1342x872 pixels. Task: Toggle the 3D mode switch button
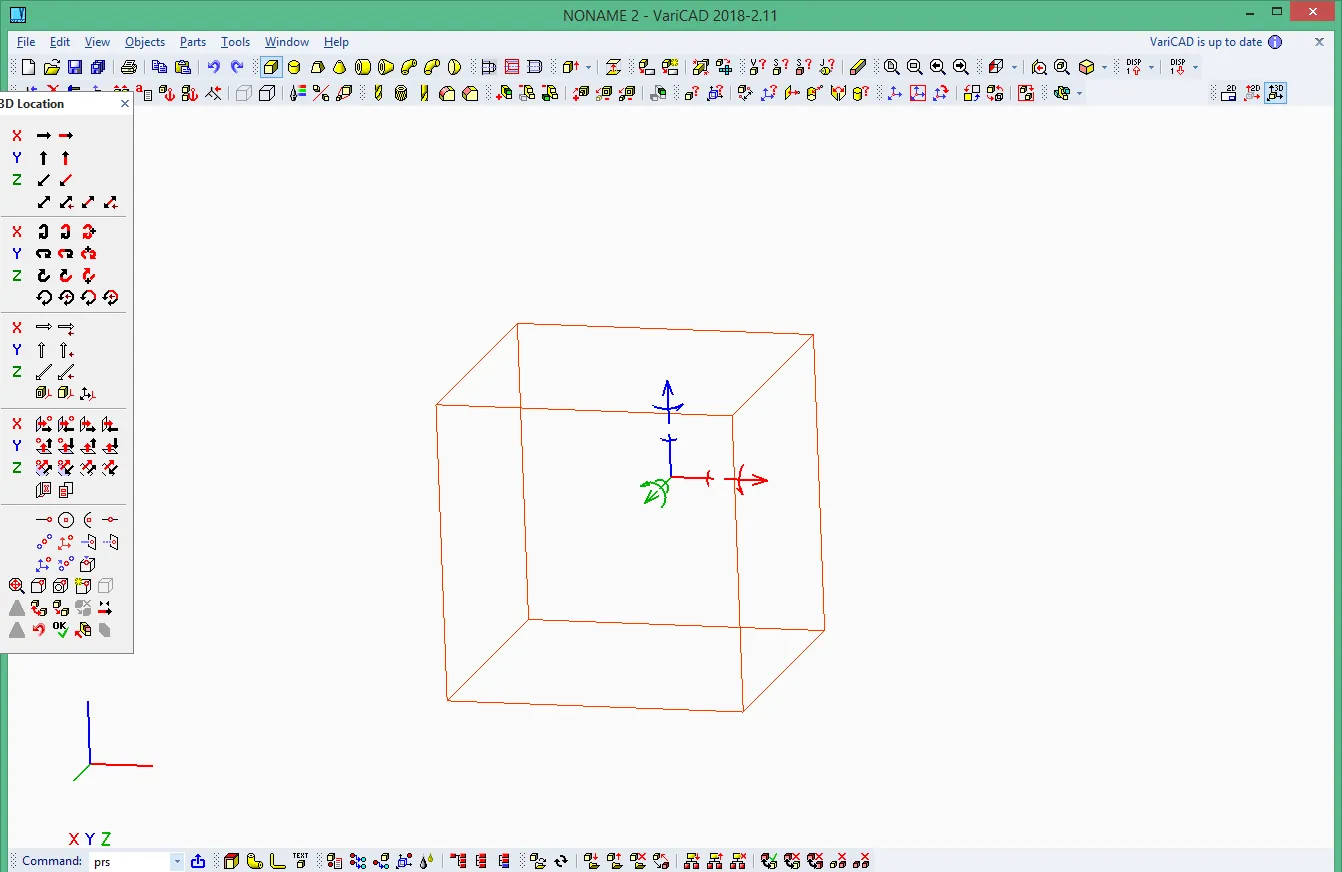1275,93
